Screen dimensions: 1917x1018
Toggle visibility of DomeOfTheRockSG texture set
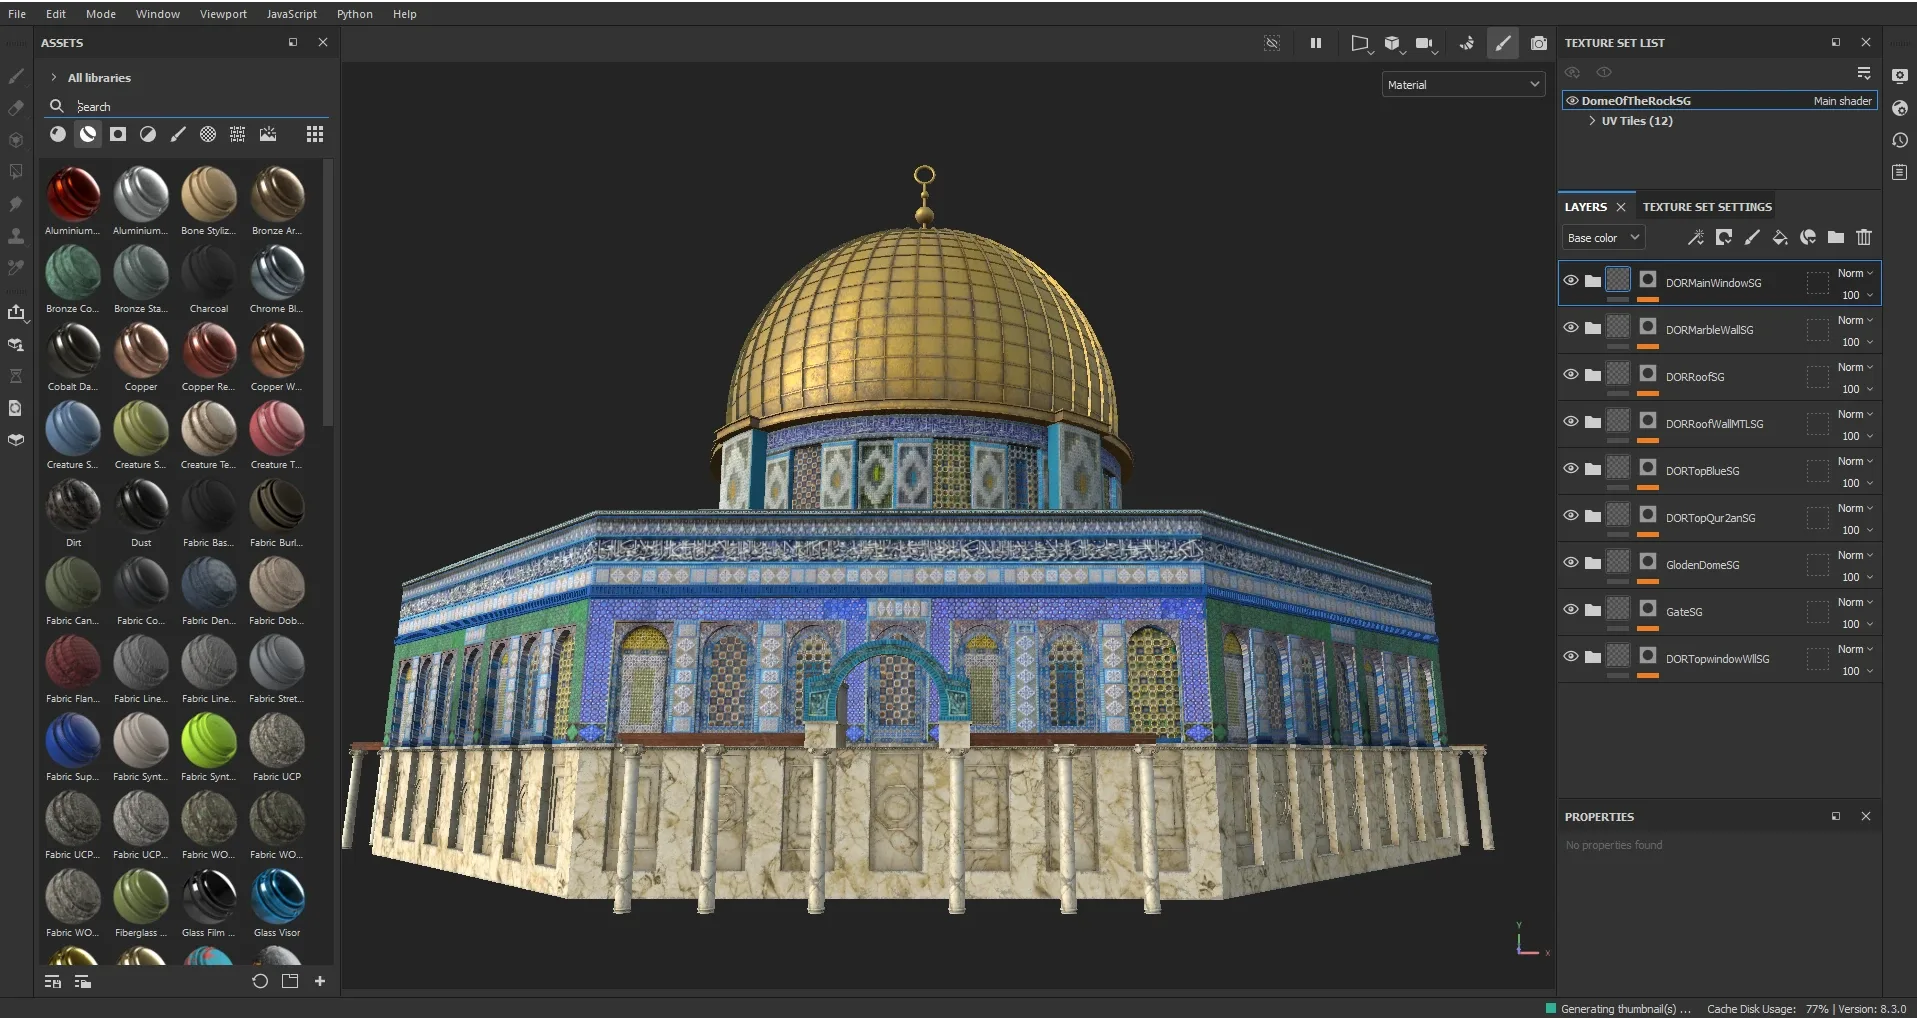click(x=1572, y=101)
